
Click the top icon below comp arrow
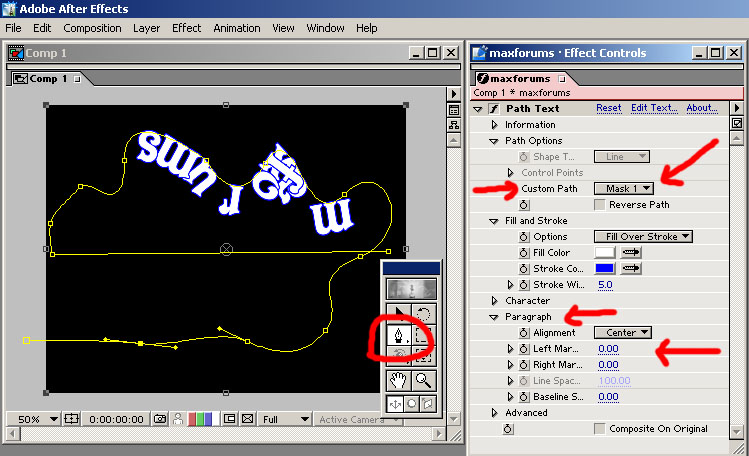454,110
